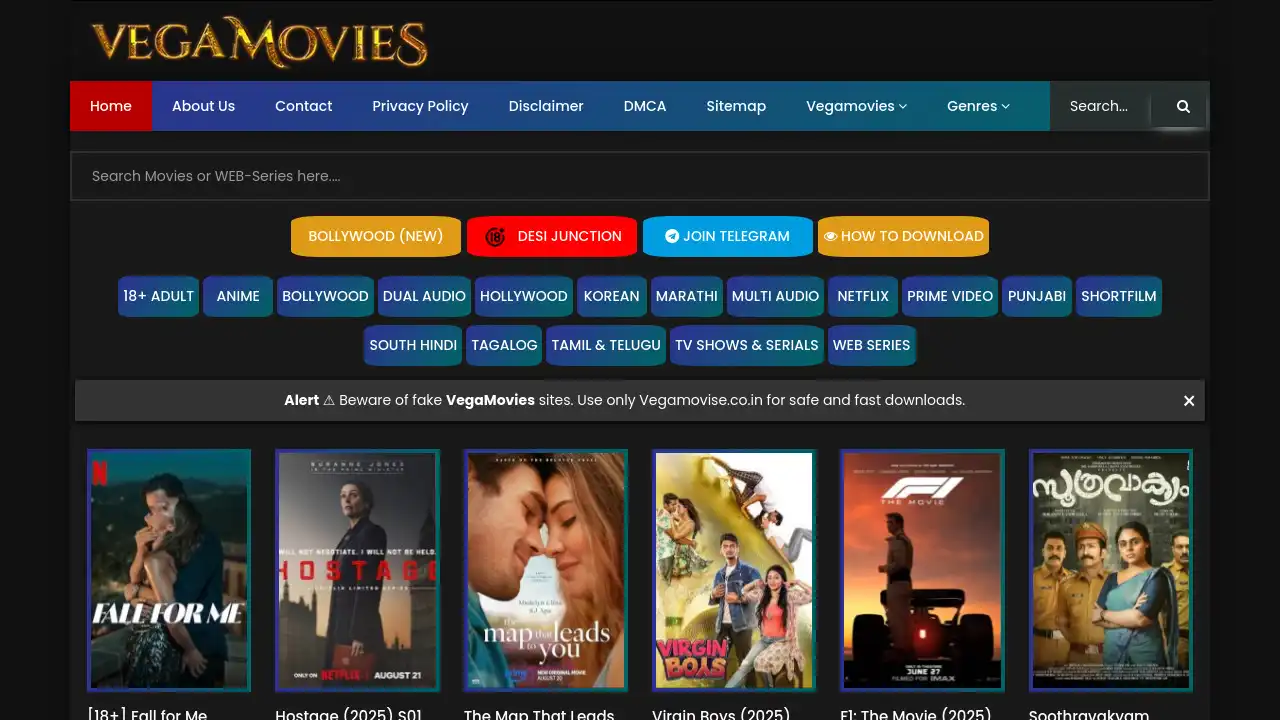Open the DMCA page
1280x720 pixels.
(645, 106)
